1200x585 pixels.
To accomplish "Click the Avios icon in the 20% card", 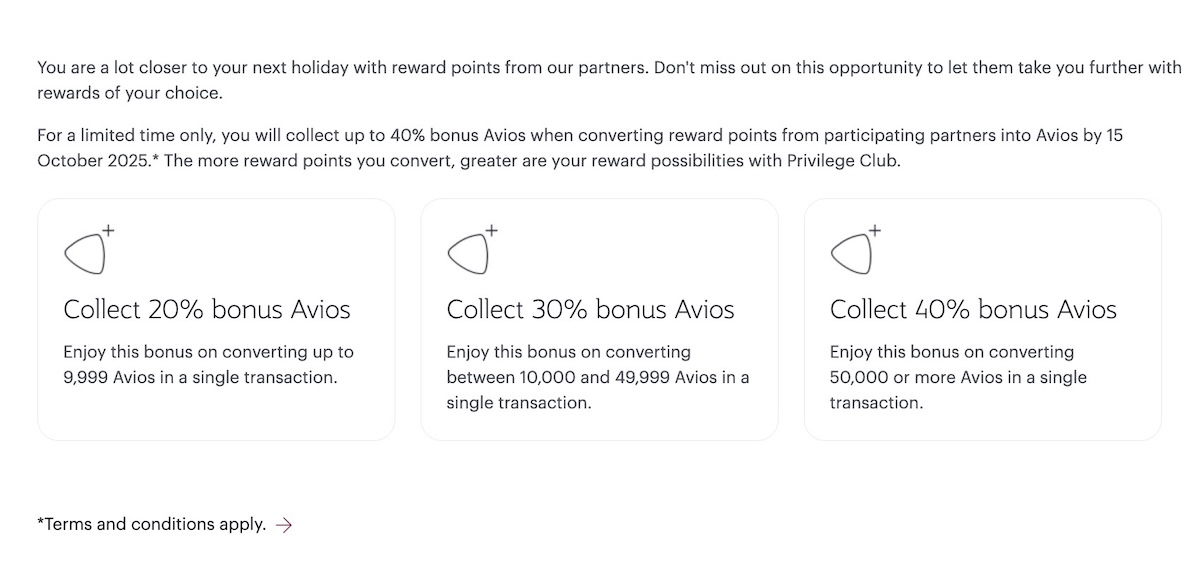I will (90, 249).
